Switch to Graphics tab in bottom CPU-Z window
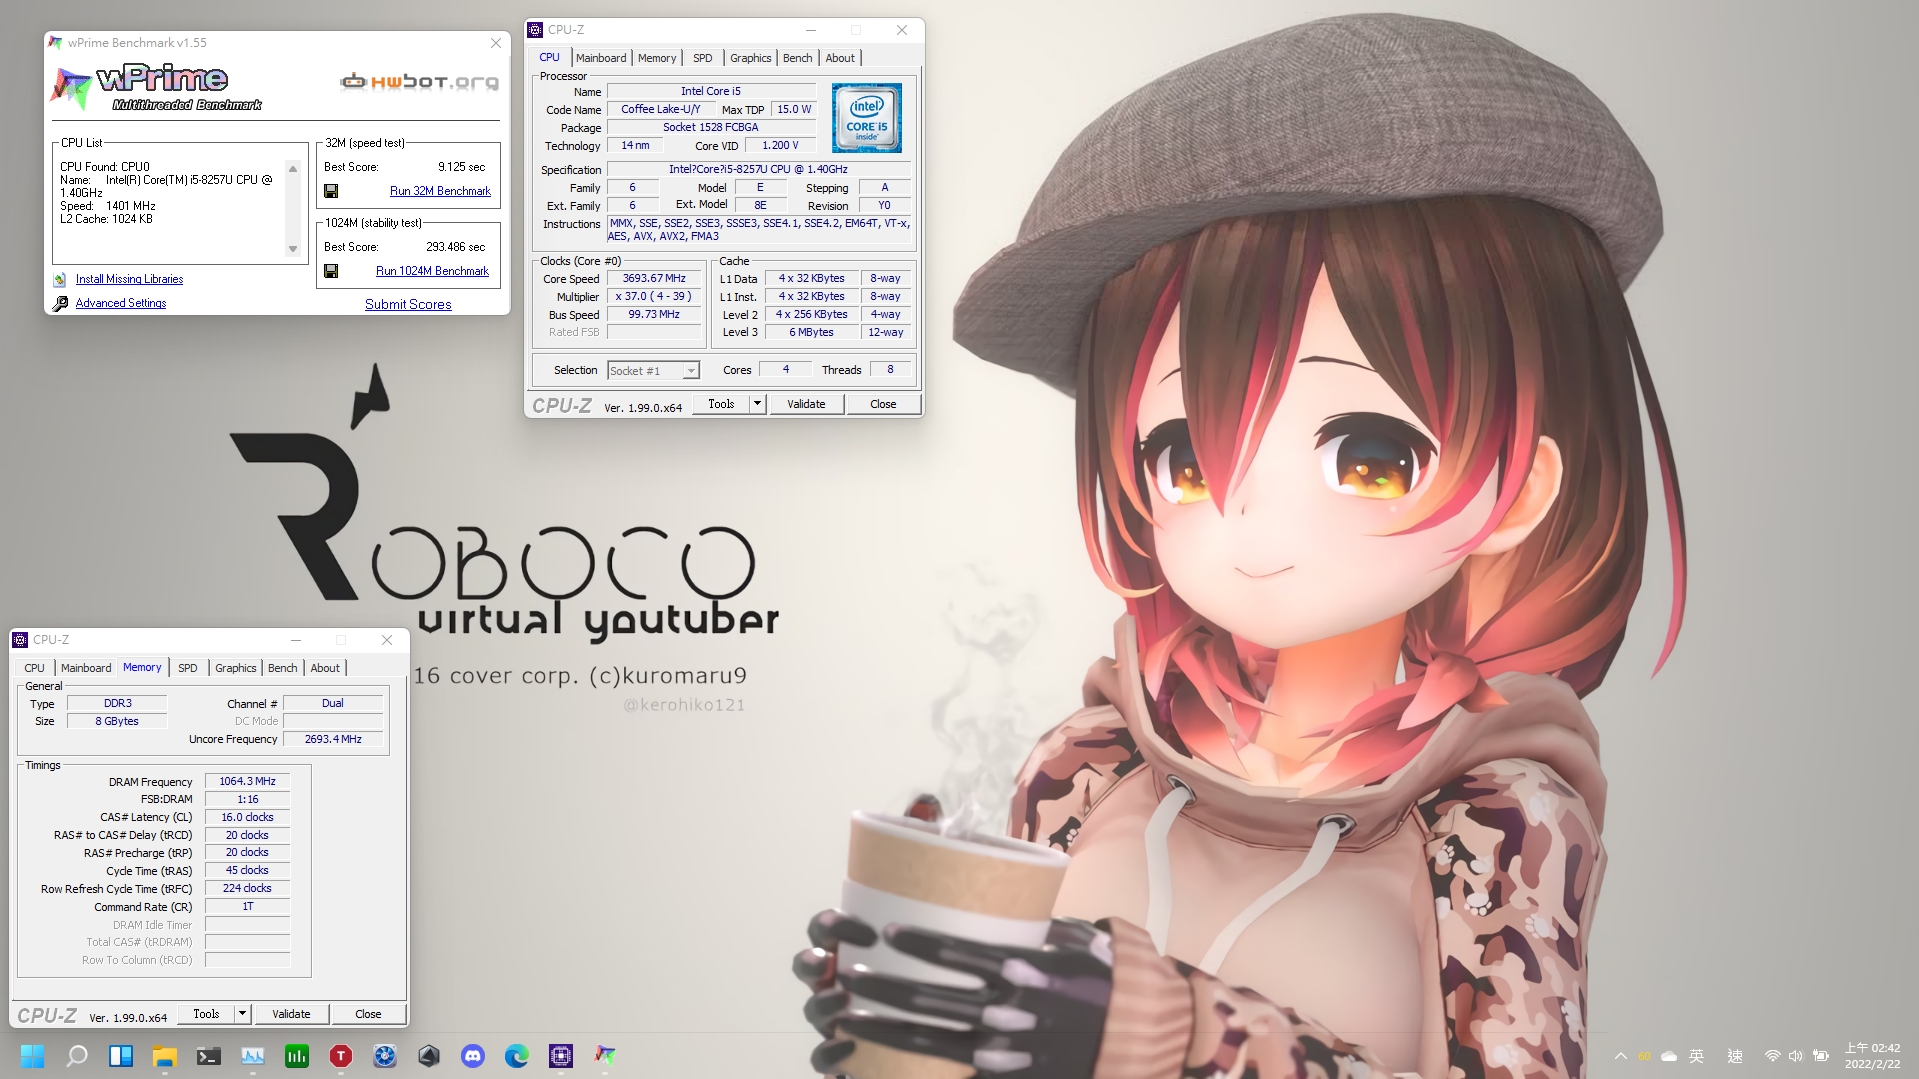 [x=236, y=668]
